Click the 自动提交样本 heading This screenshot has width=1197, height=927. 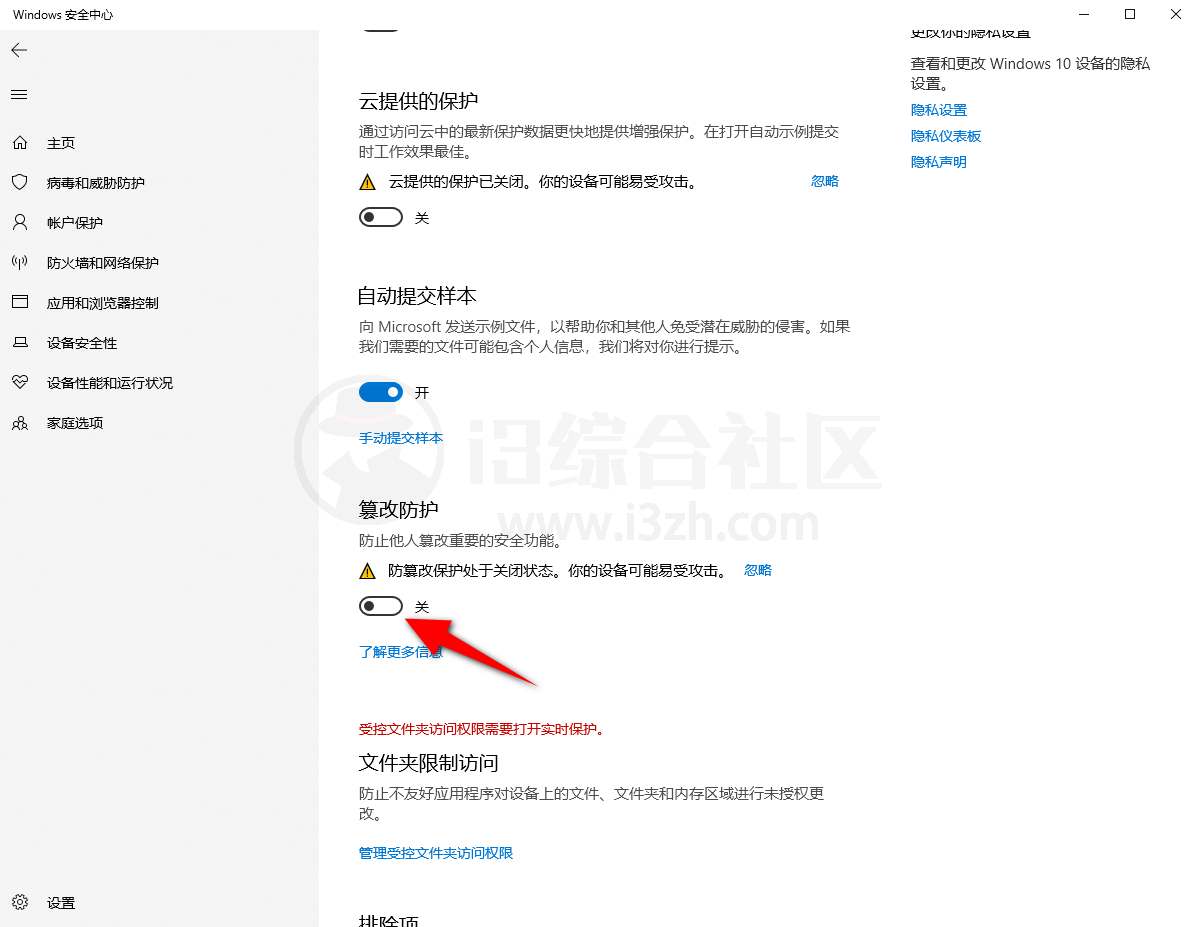point(417,296)
